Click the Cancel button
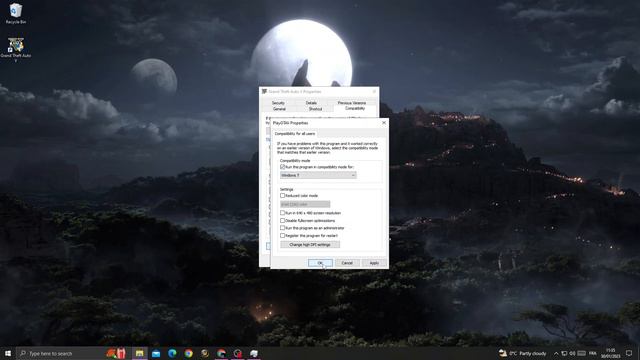640x360 pixels. [347, 263]
